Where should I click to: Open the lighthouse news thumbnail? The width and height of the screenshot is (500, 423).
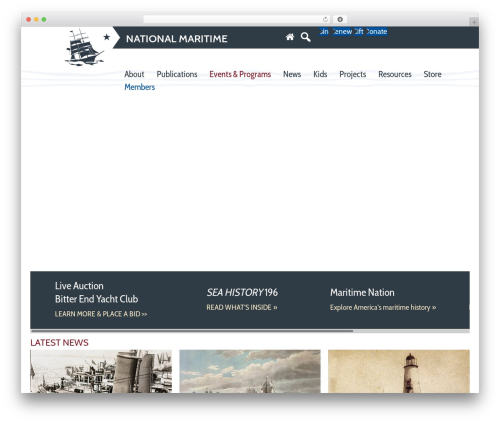[x=399, y=371]
